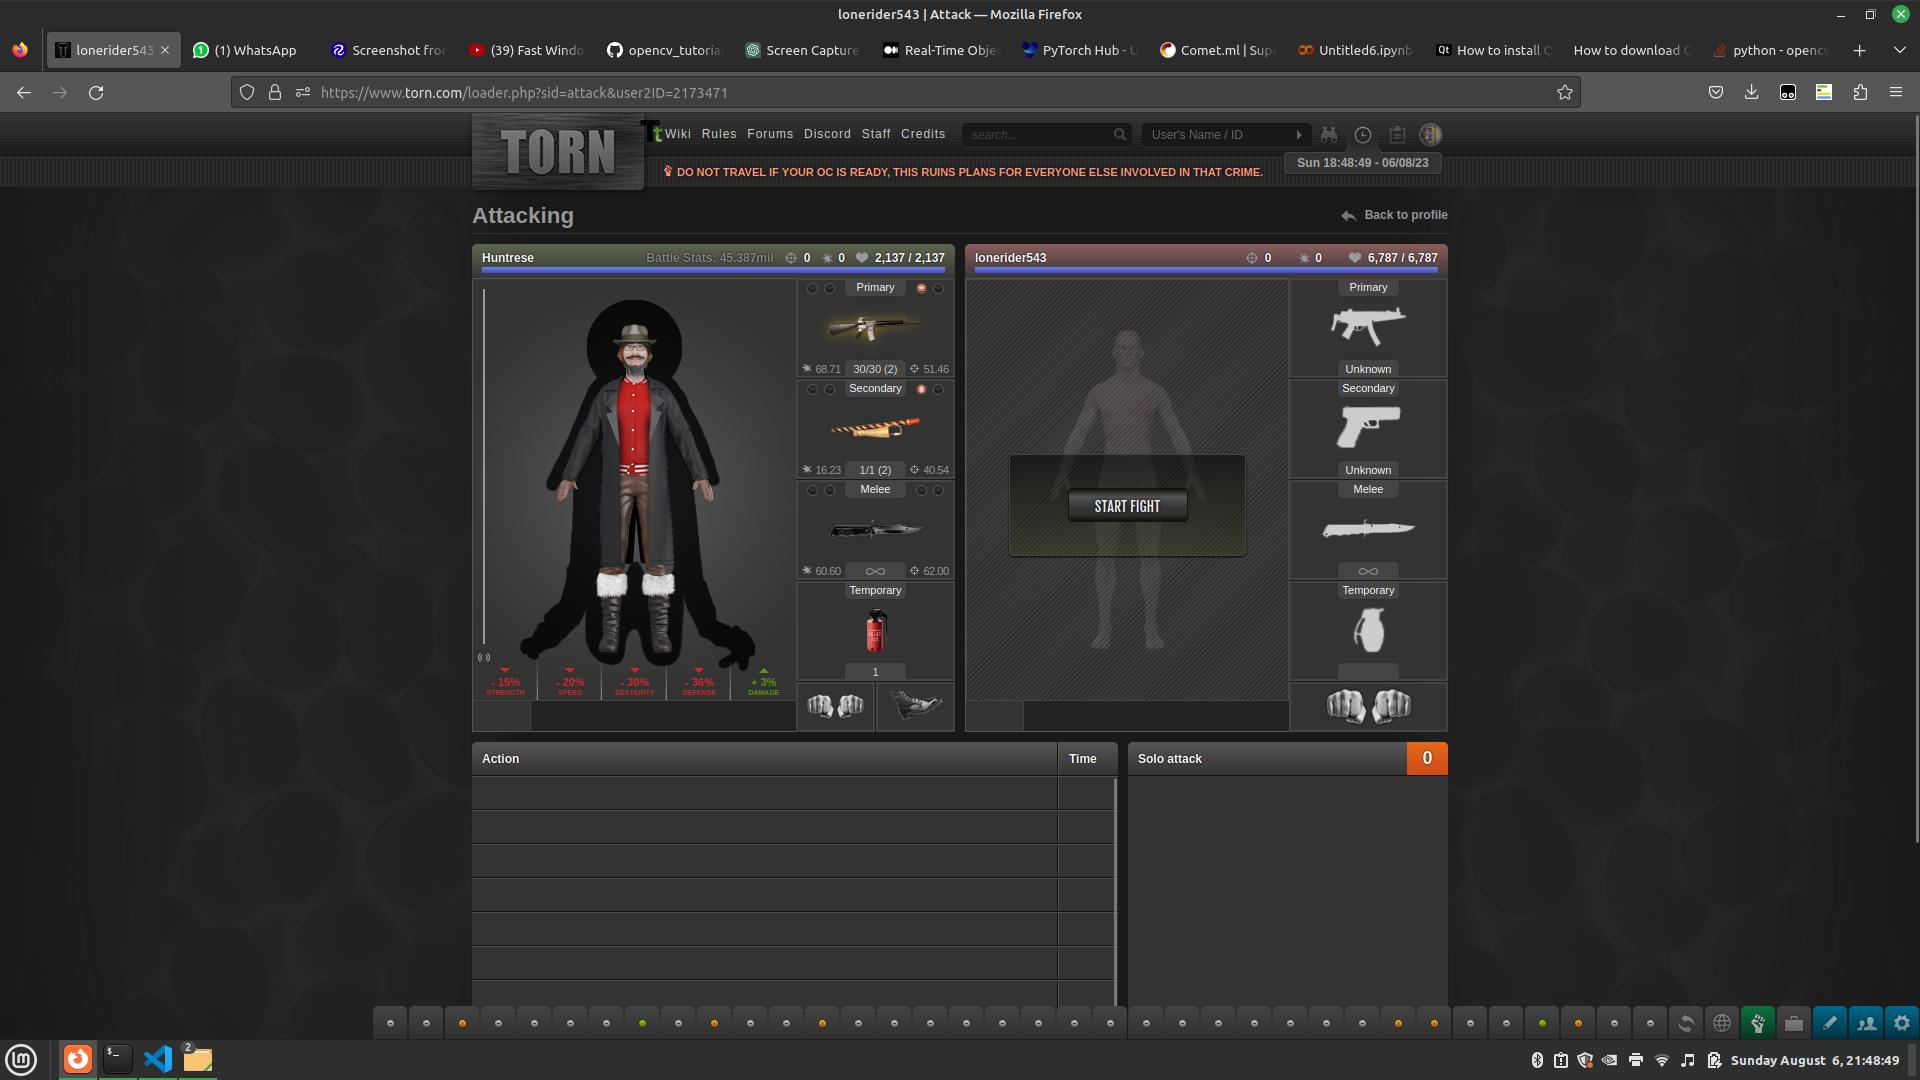This screenshot has width=1920, height=1080.
Task: Click the Damage +3% effect indicator
Action: (x=763, y=683)
